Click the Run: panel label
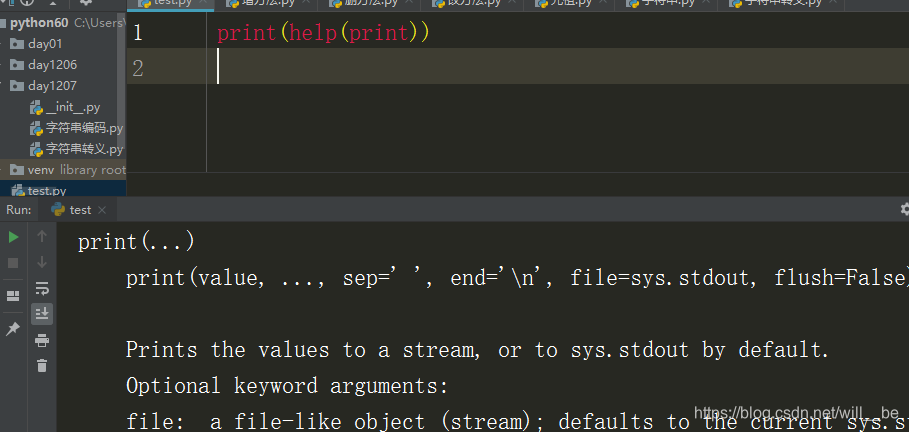Image resolution: width=909 pixels, height=432 pixels. pos(19,210)
